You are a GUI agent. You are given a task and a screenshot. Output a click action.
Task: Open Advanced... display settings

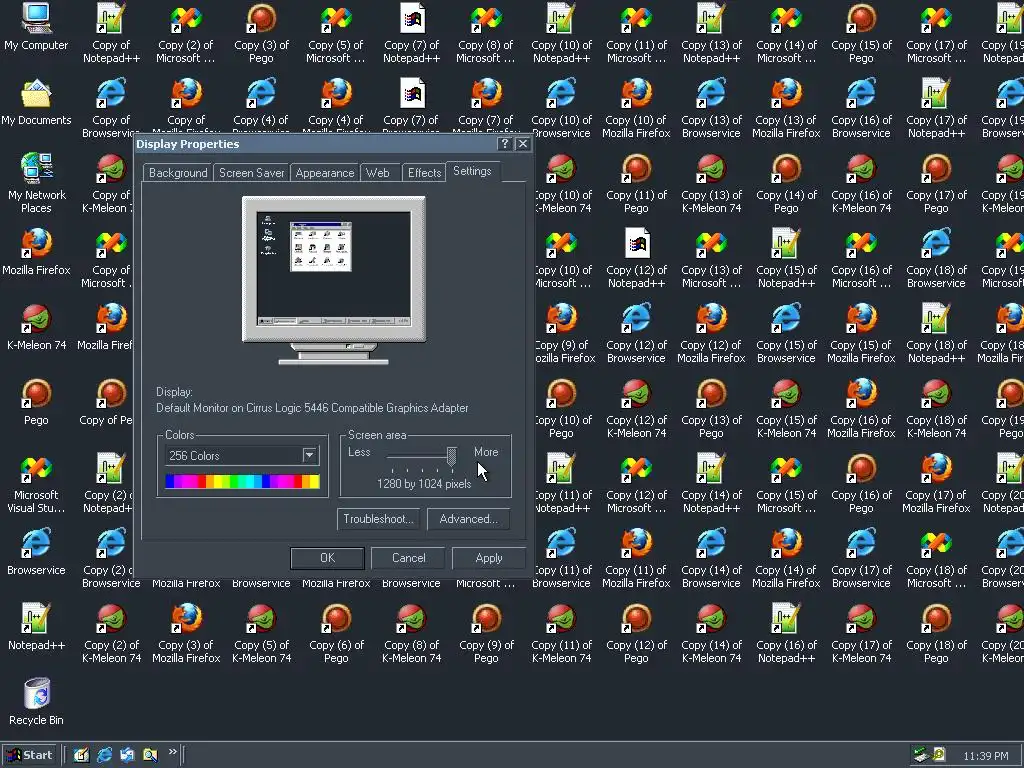click(468, 519)
